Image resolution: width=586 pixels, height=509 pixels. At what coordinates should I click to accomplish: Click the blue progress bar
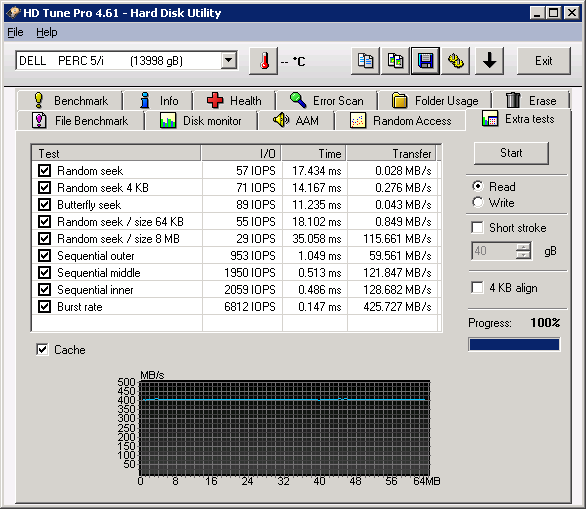514,344
